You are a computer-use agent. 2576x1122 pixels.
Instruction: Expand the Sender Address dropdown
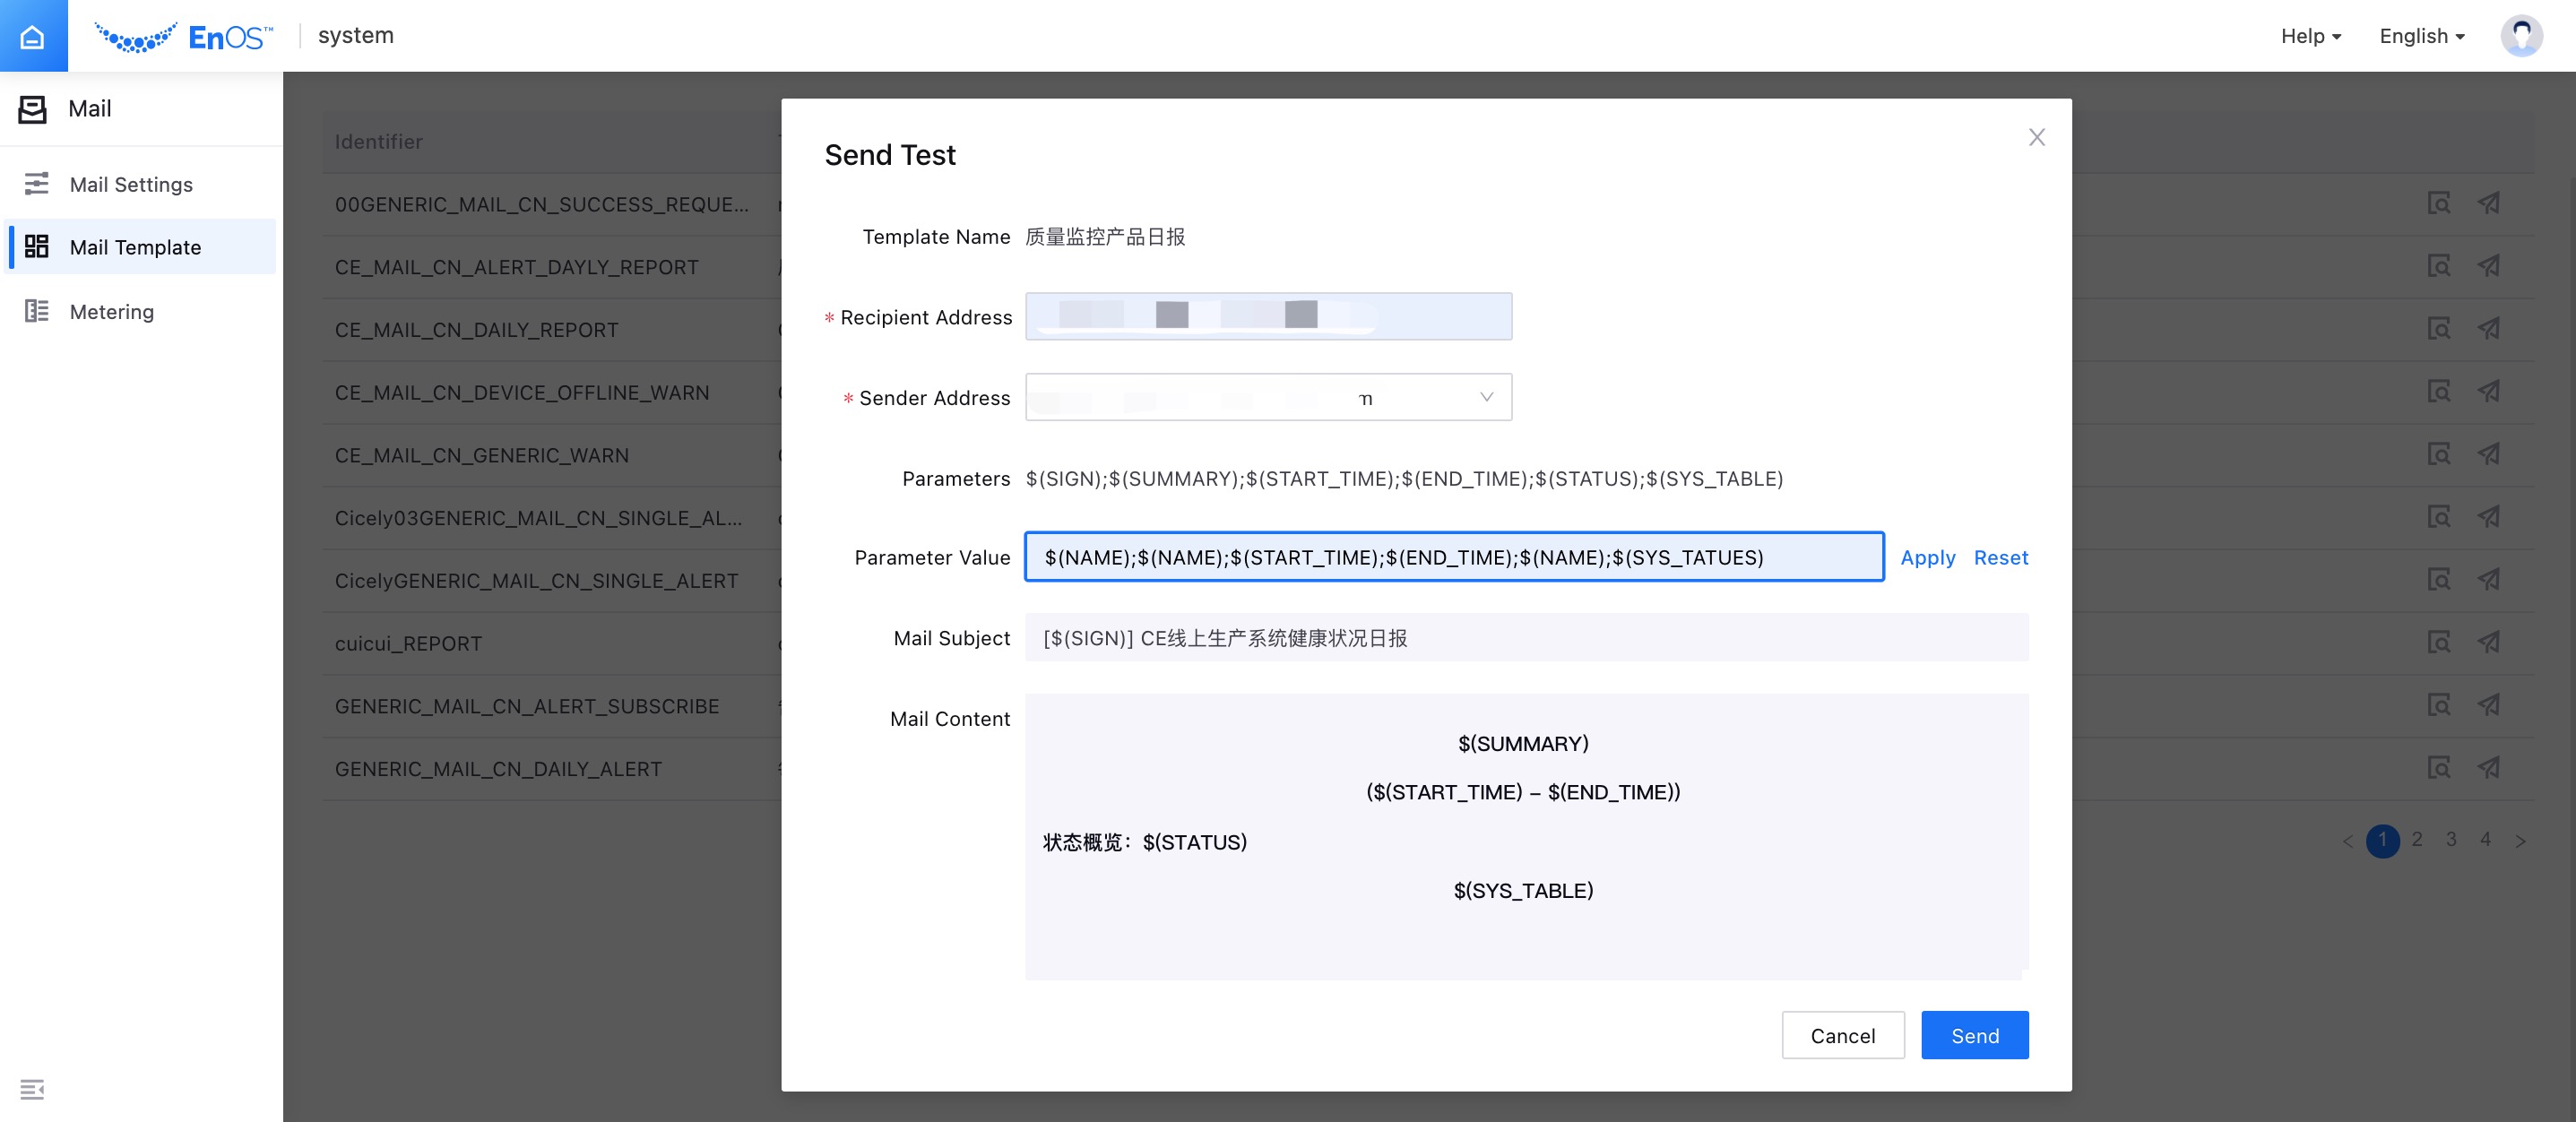[1485, 396]
